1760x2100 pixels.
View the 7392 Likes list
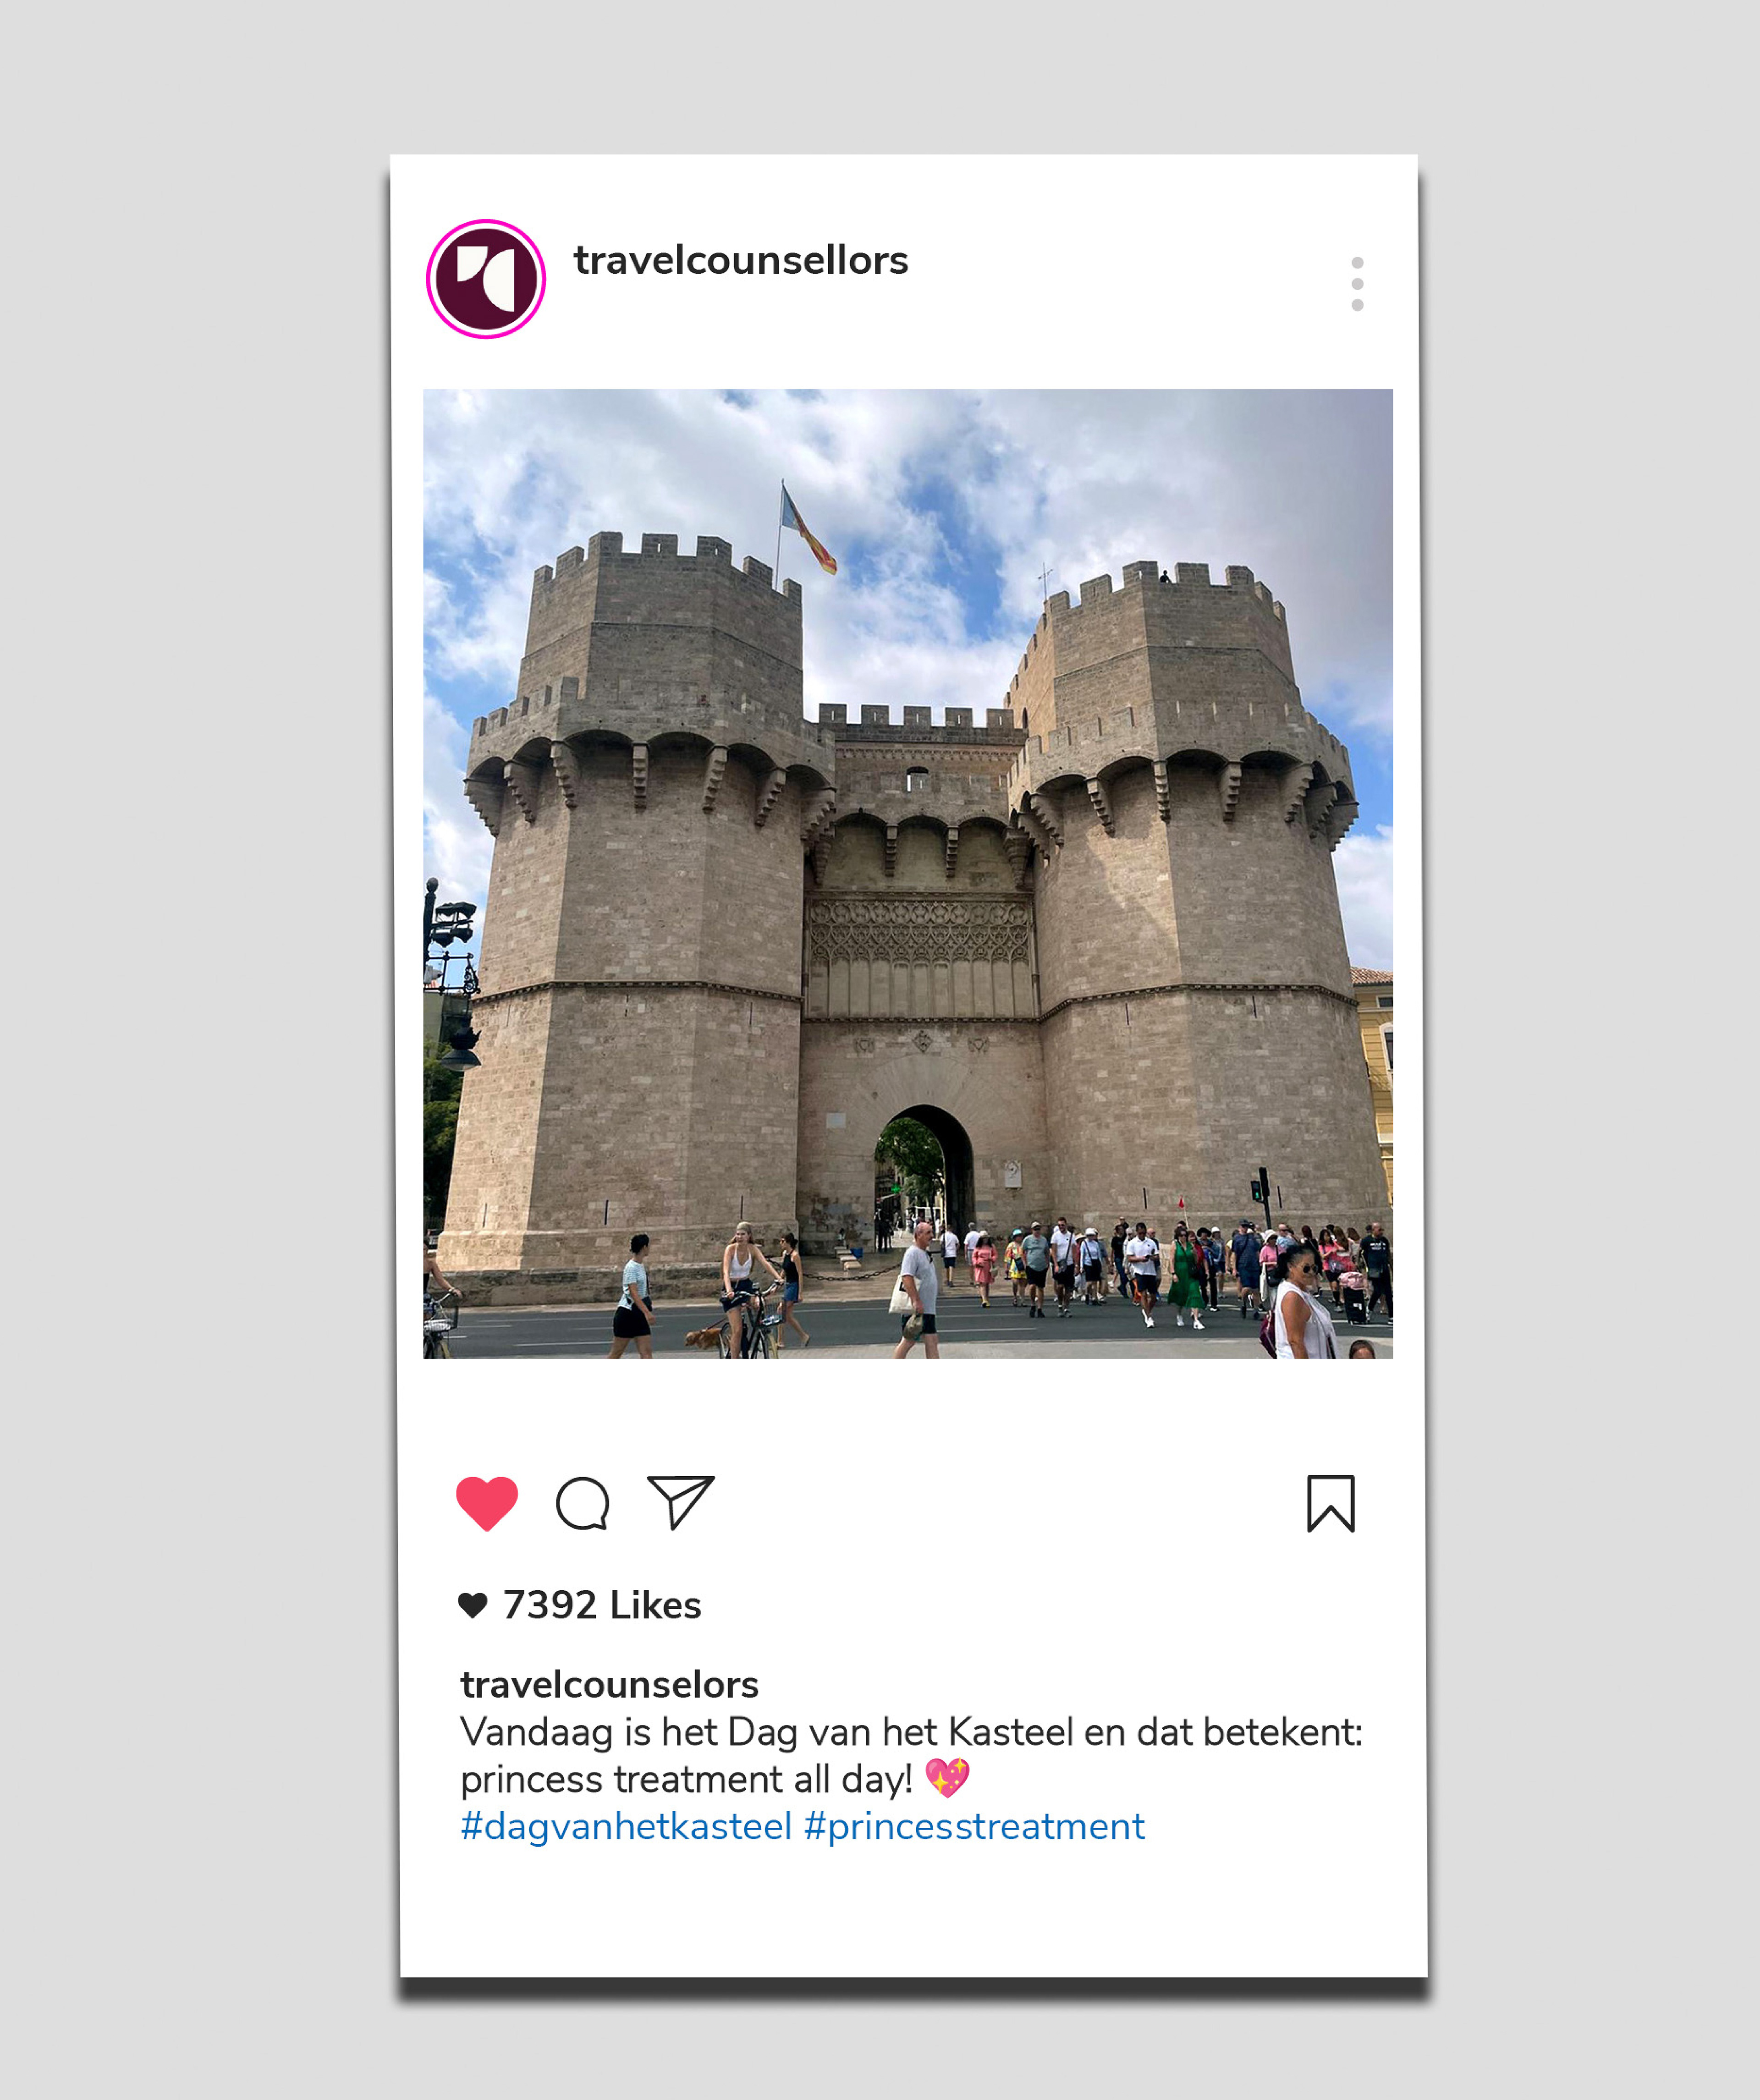tap(602, 1605)
